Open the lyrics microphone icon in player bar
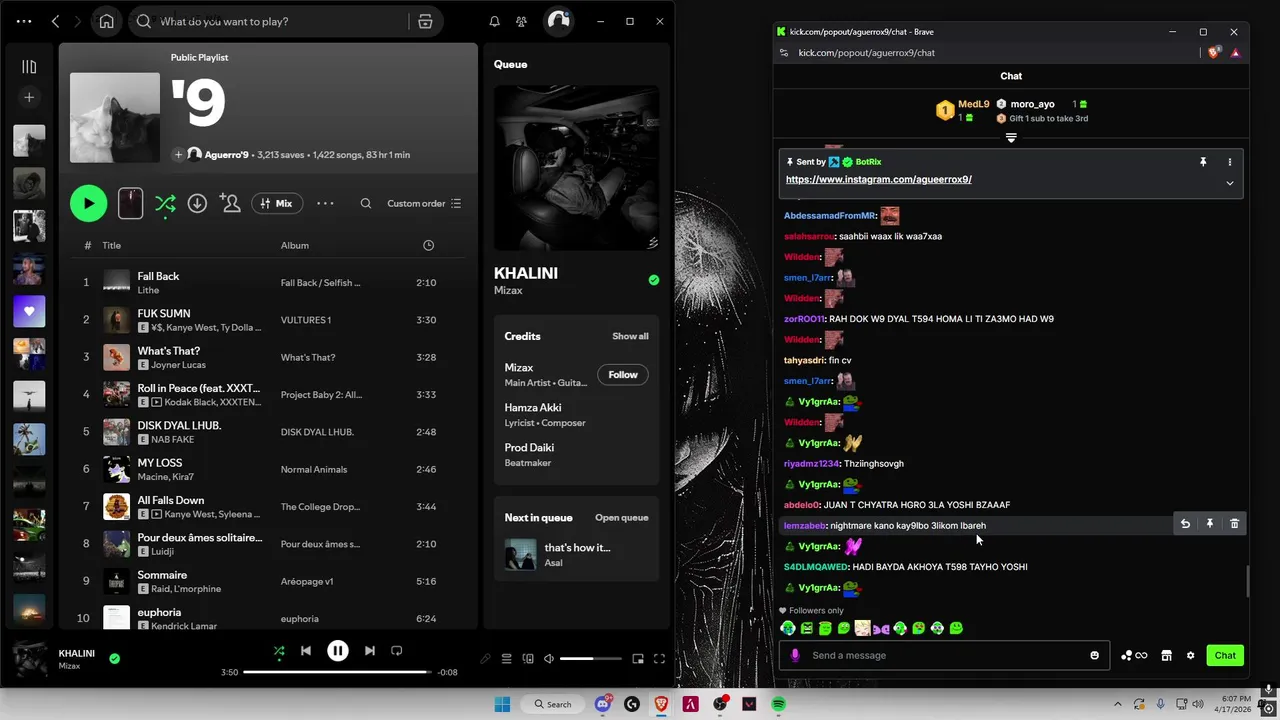The image size is (1280, 720). click(485, 659)
